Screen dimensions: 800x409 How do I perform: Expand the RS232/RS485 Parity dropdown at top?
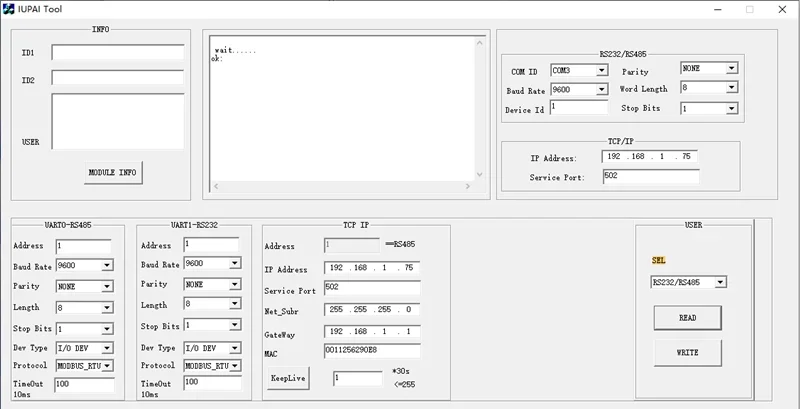(709, 68)
